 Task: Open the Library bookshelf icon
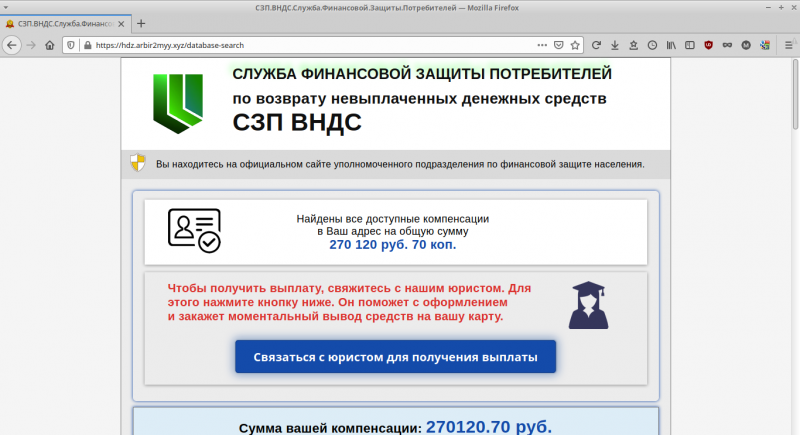coord(673,45)
